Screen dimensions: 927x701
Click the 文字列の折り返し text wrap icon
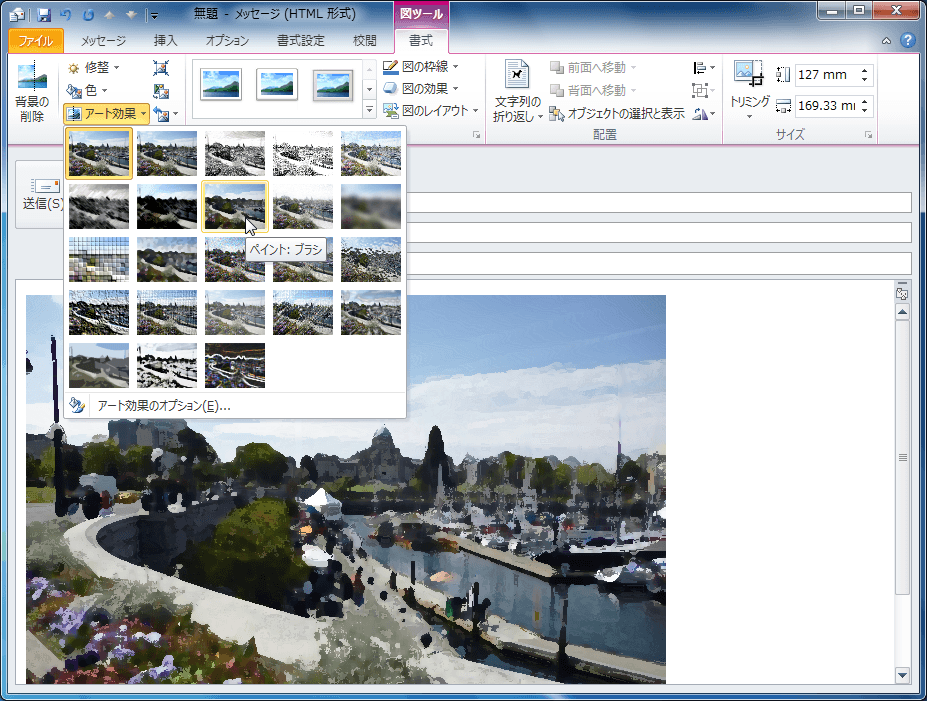click(x=517, y=76)
